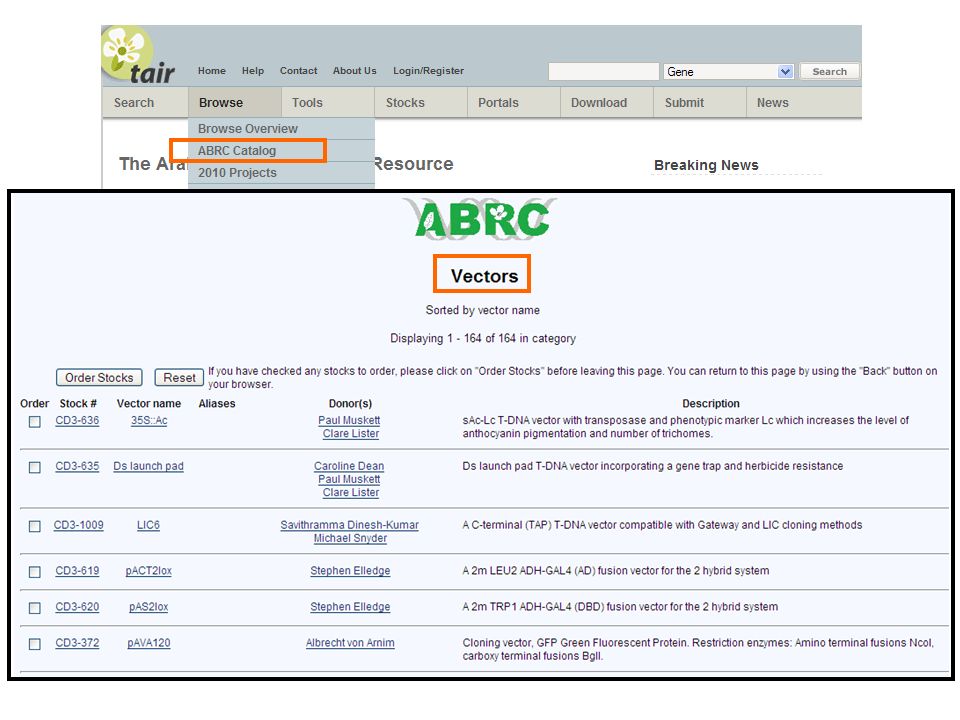The width and height of the screenshot is (960, 720).
Task: Open stock number CD3-372 link
Action: pos(77,643)
